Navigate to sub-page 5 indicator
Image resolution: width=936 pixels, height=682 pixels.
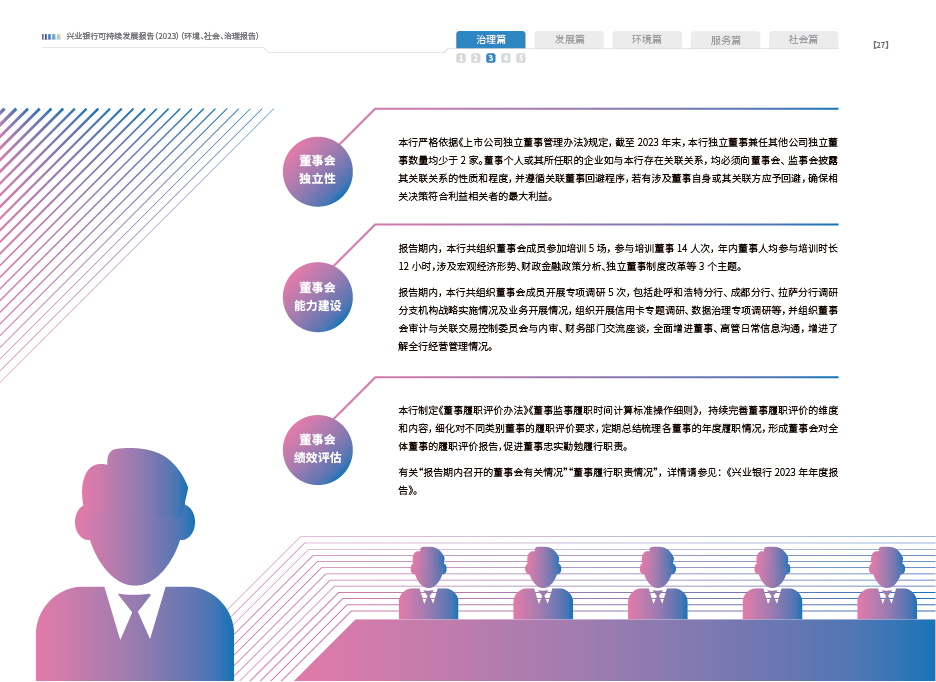point(521,59)
